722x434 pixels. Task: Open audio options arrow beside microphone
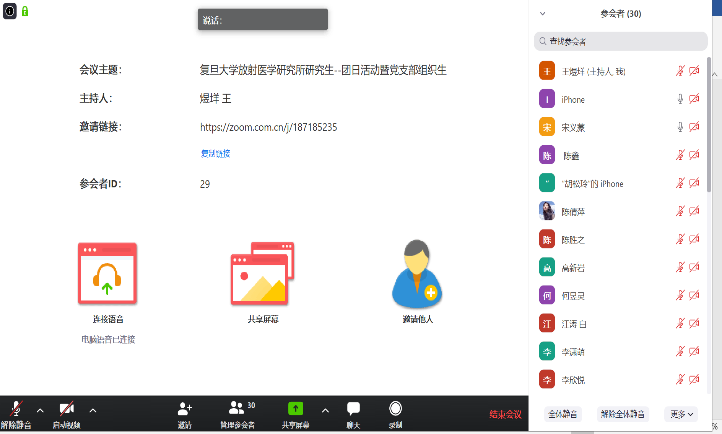tap(40, 409)
